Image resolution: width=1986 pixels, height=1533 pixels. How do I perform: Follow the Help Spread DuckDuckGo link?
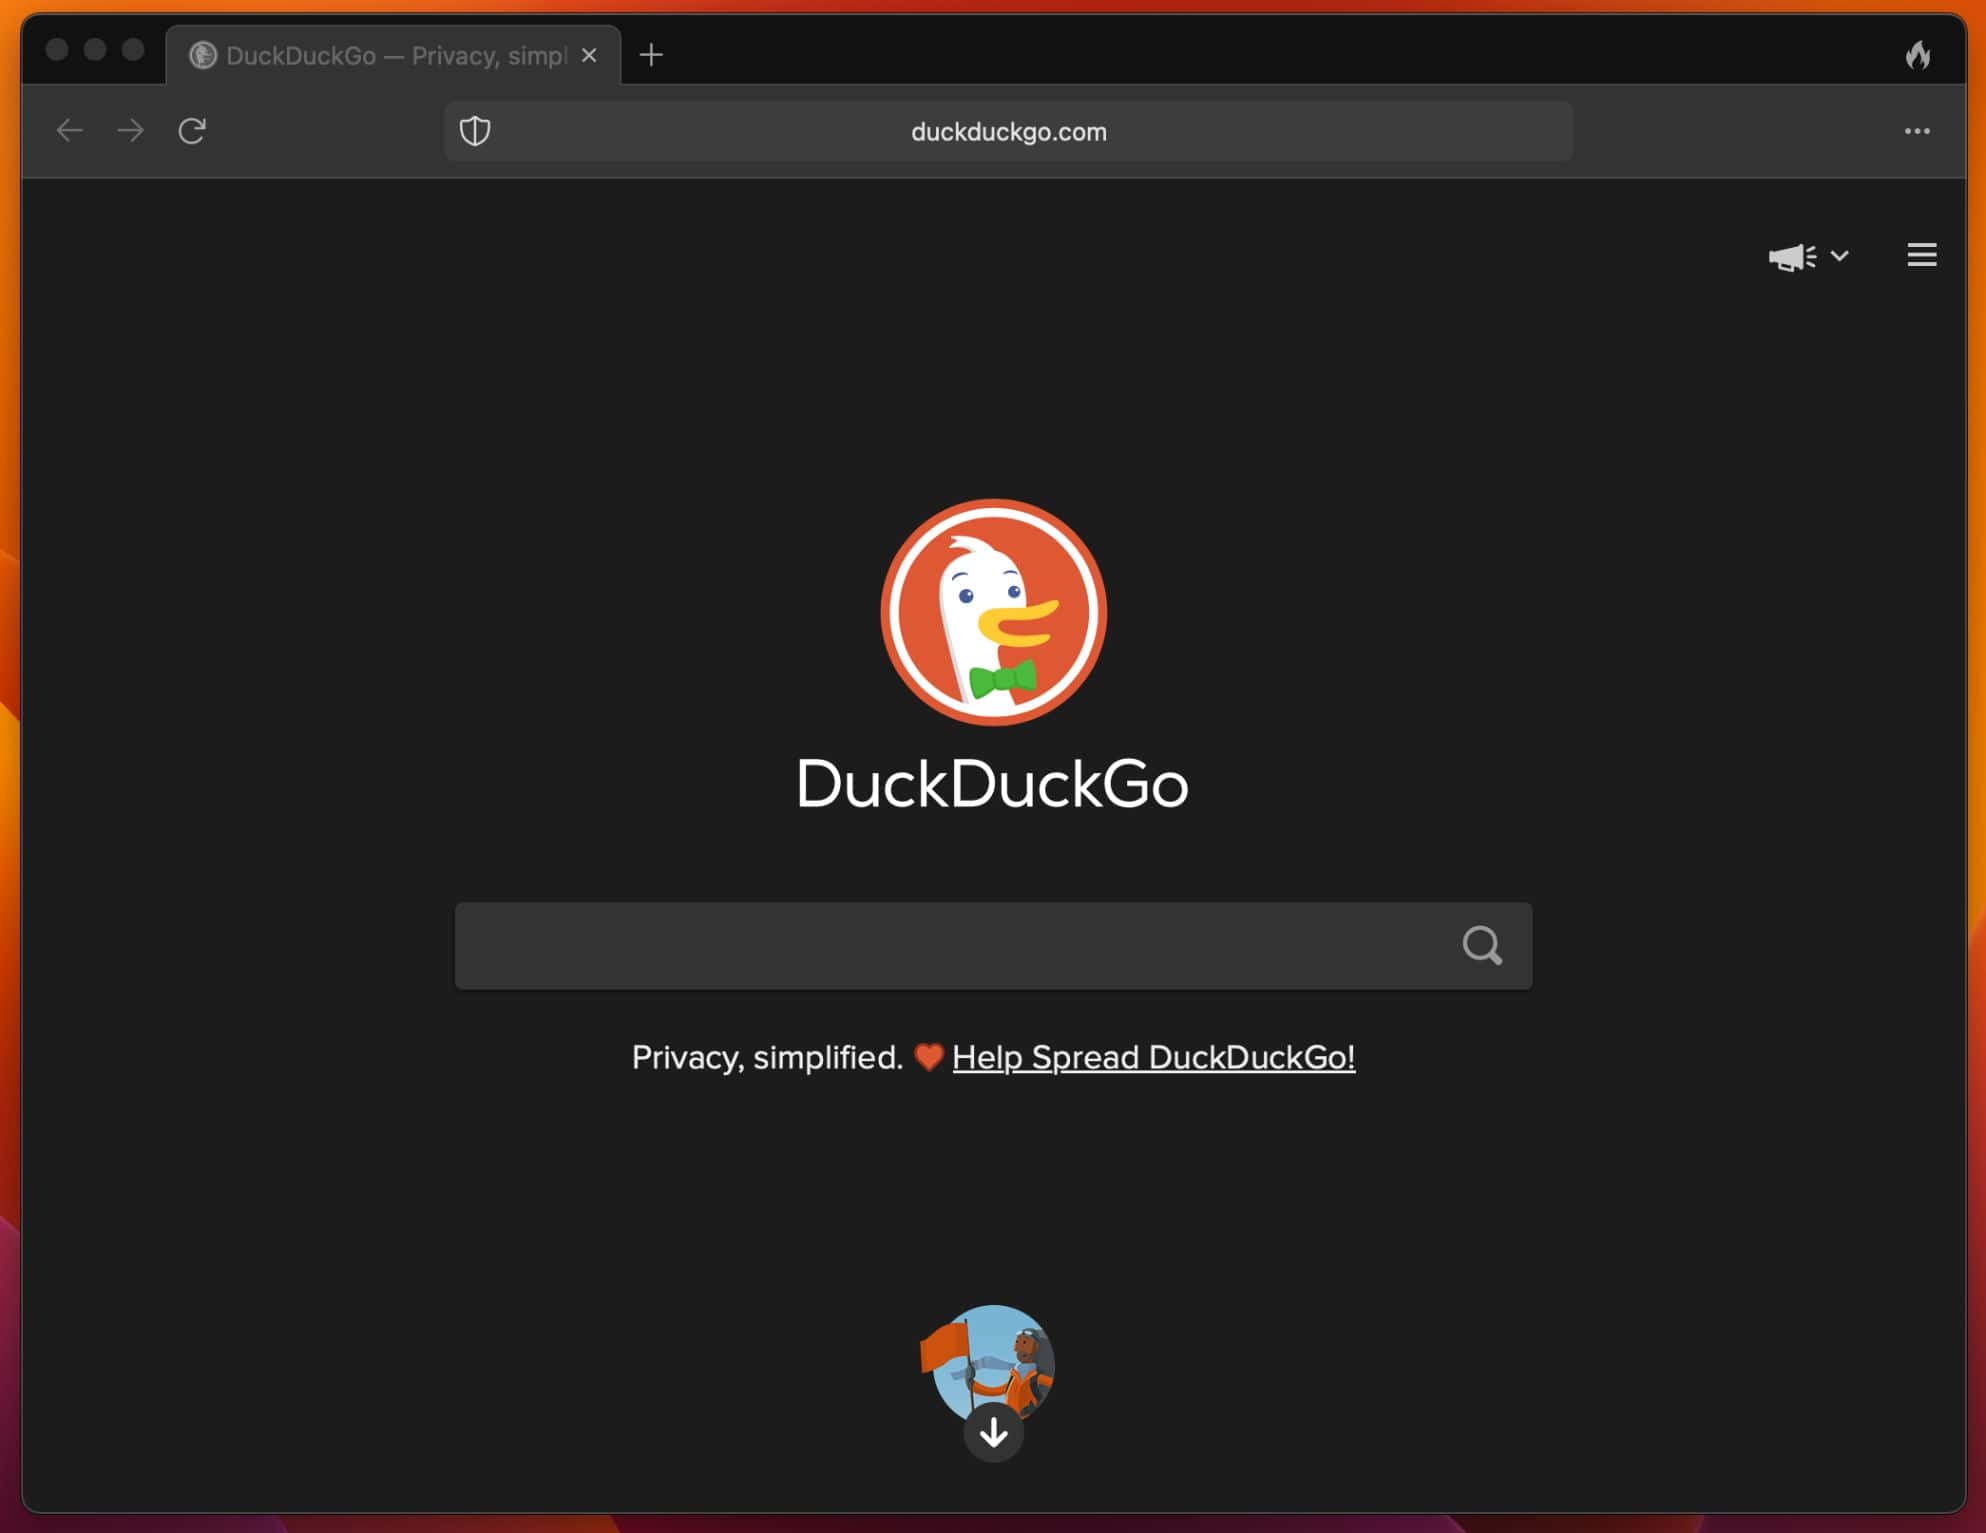[1155, 1057]
